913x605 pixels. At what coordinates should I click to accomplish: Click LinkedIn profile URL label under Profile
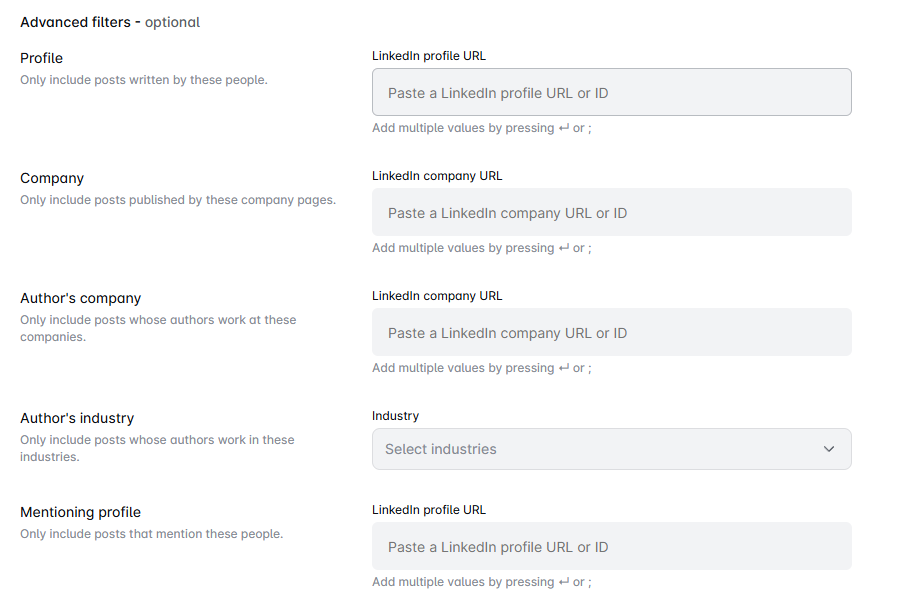(x=429, y=56)
